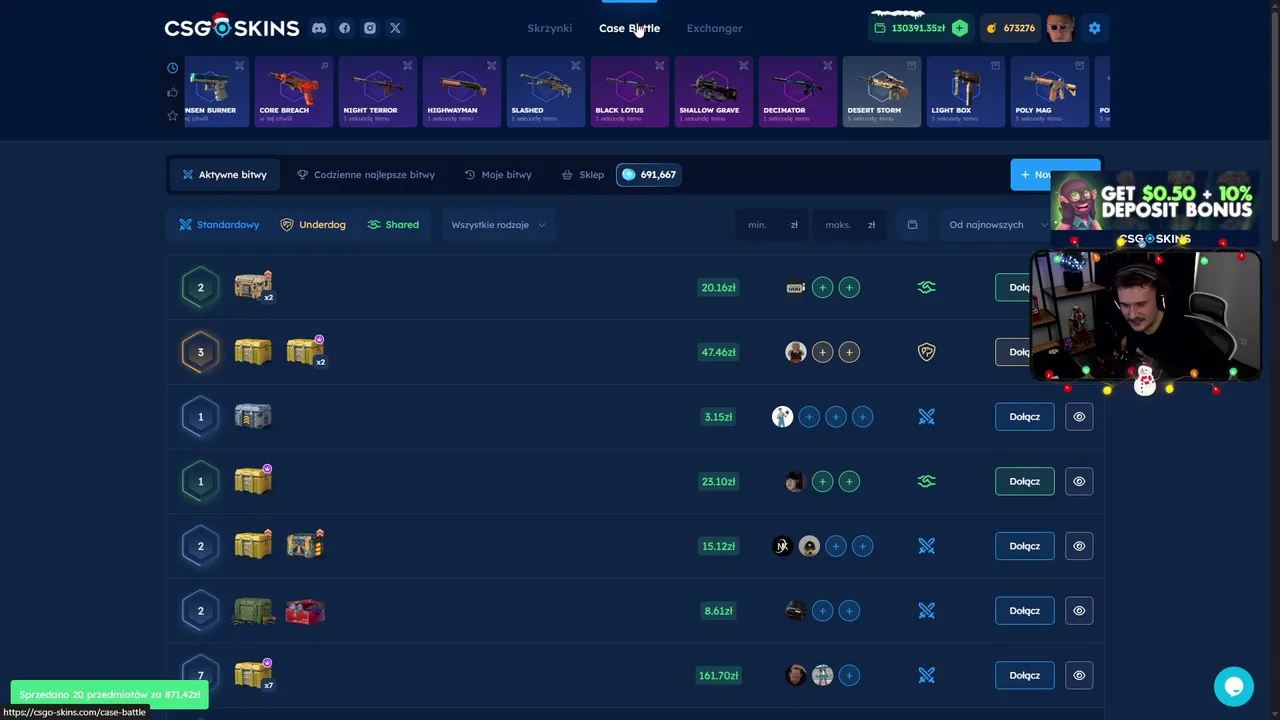Viewport: 1280px width, 720px height.
Task: Open the Facebook link in the header
Action: tap(344, 28)
